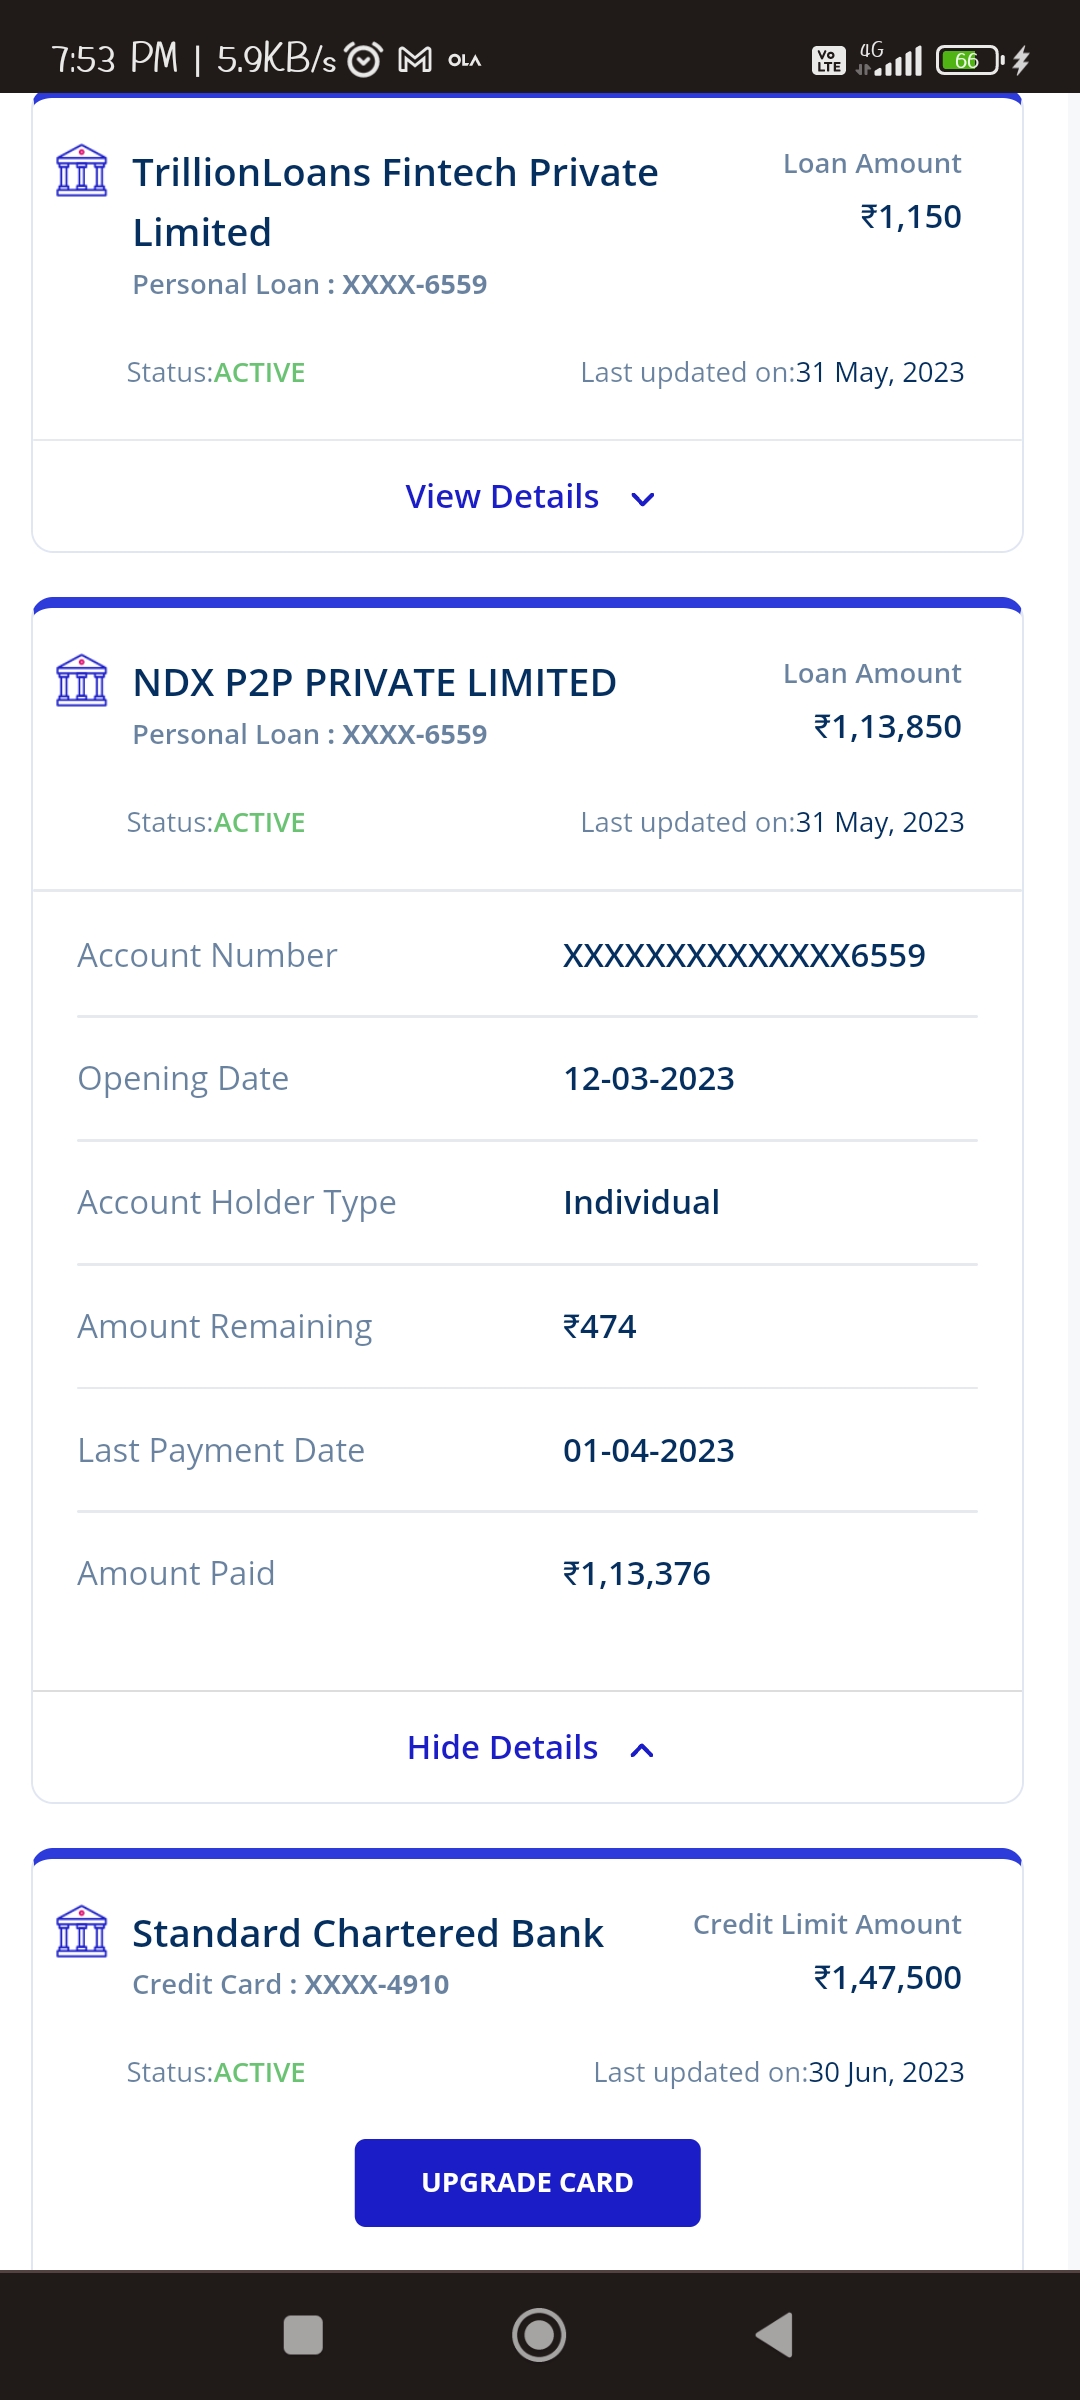The image size is (1080, 2400).
Task: Tap the Ola notification icon
Action: [464, 60]
